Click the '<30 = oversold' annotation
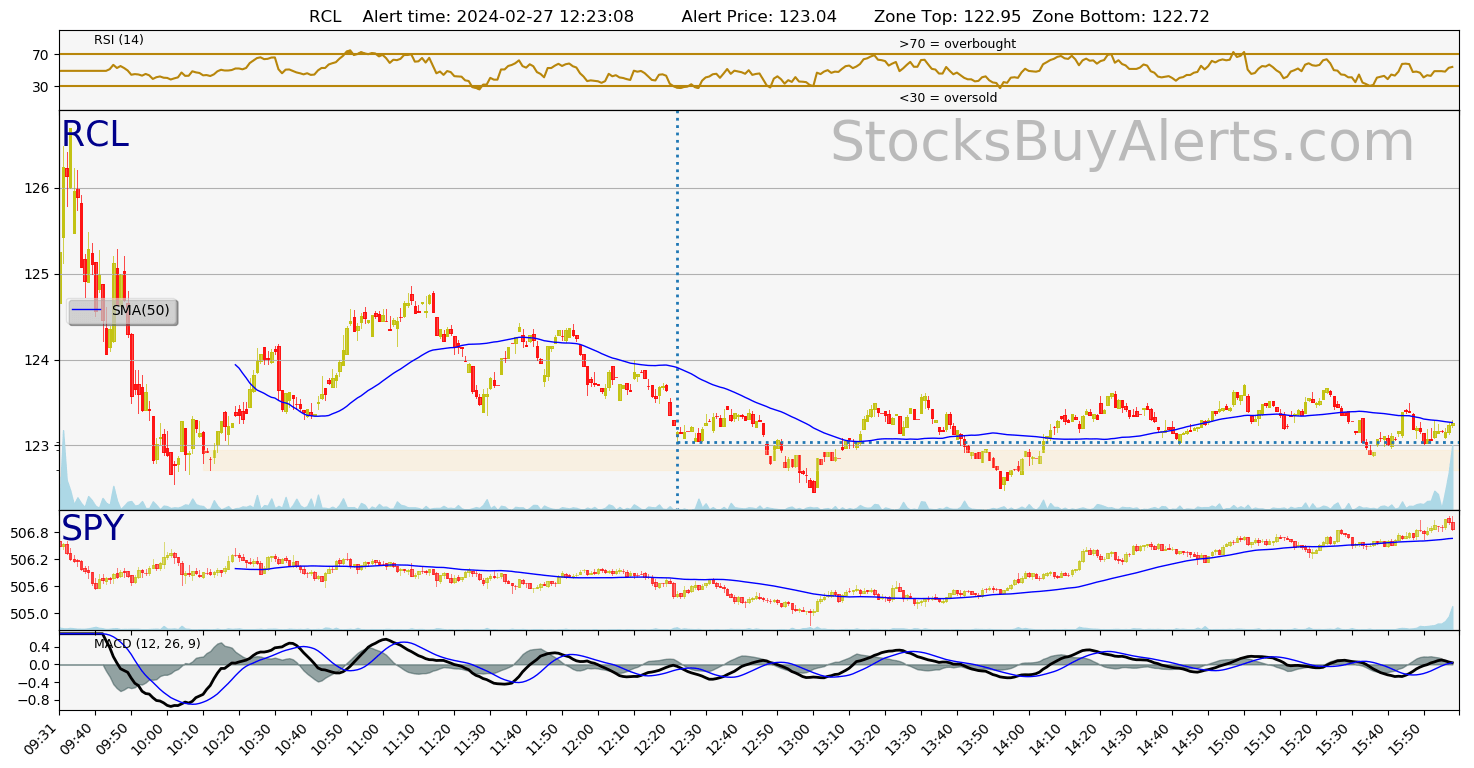 [948, 98]
